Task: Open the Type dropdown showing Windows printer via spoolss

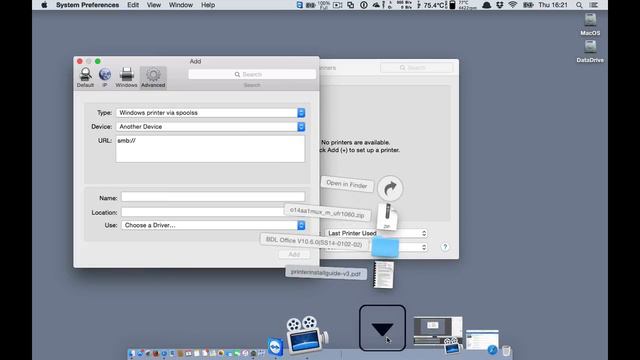Action: click(x=210, y=113)
